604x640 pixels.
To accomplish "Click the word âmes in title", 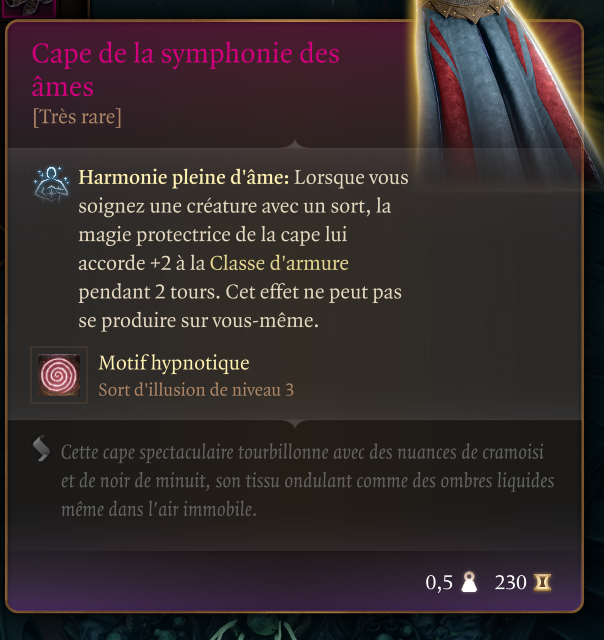I will (x=63, y=87).
